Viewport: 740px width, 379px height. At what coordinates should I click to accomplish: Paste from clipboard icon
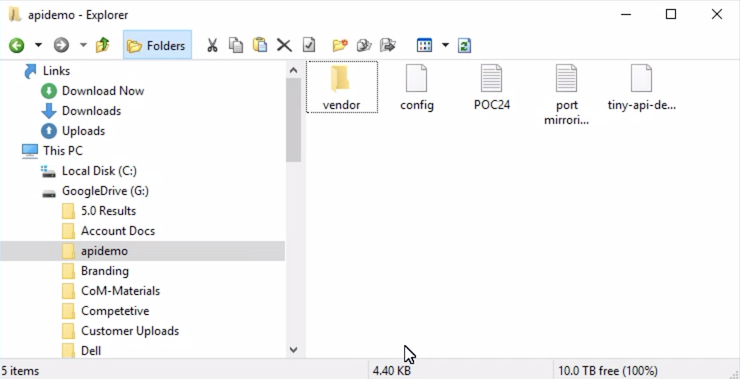[x=260, y=45]
